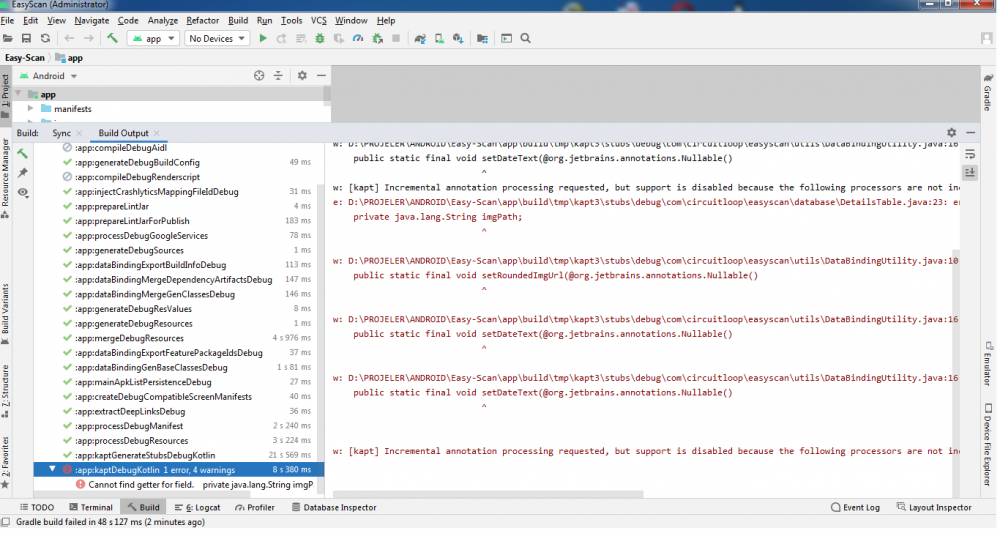
Task: Click the Debug app bug icon
Action: [320, 39]
